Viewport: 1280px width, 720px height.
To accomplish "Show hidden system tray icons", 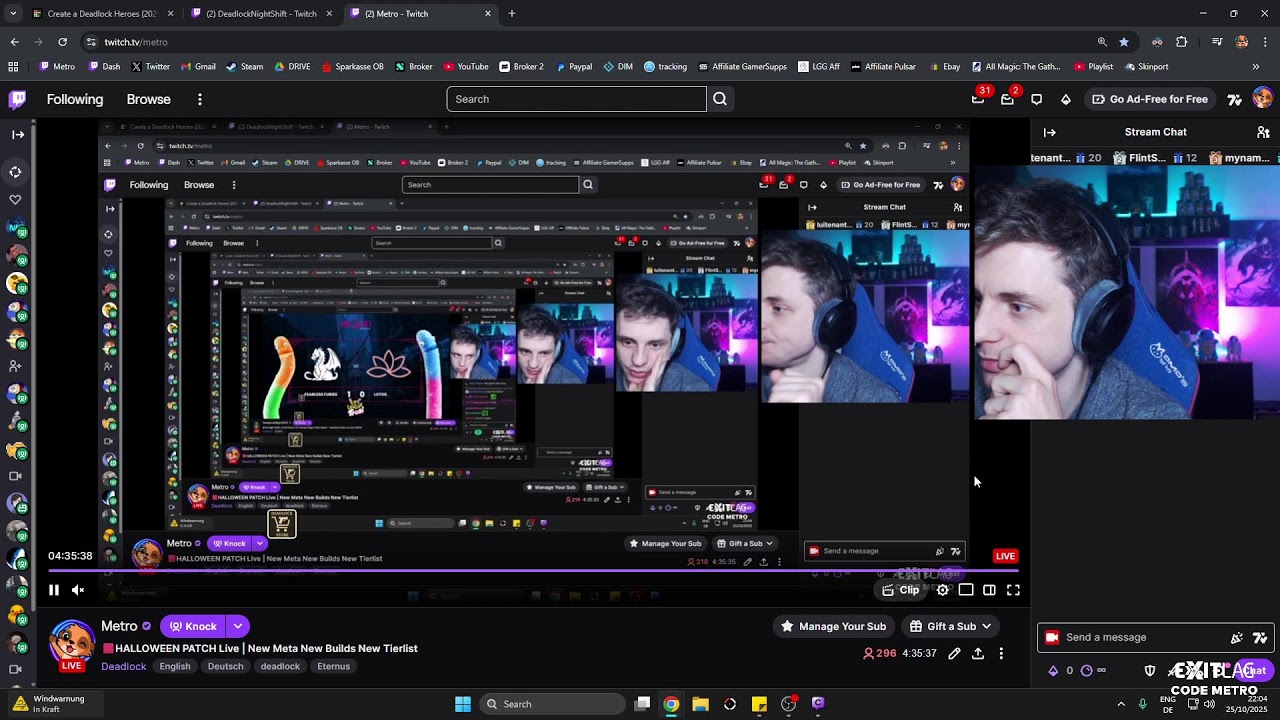I will (x=1121, y=704).
